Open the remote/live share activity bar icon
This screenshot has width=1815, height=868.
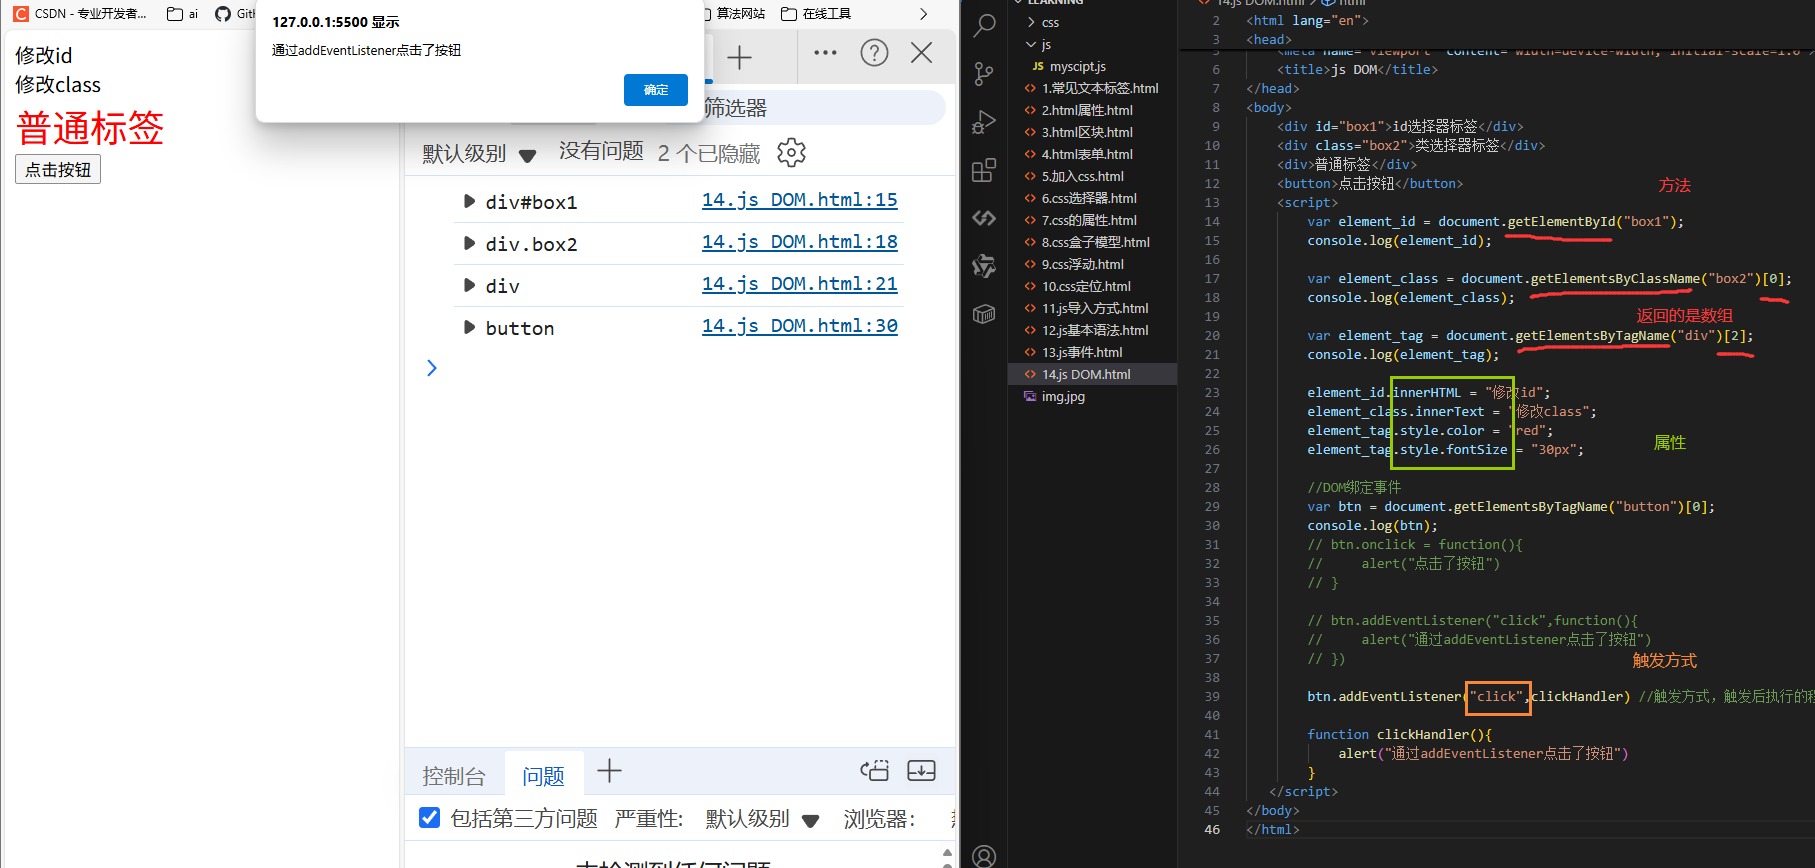click(985, 218)
